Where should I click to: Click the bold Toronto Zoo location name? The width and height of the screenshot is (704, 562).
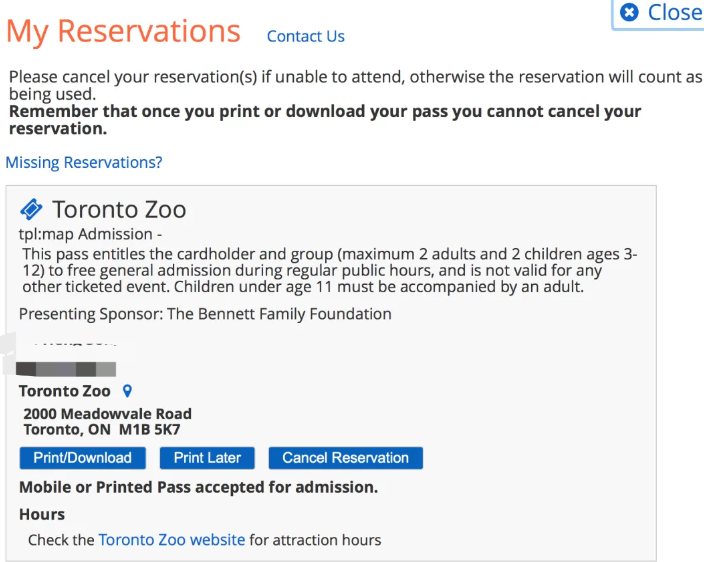click(65, 391)
